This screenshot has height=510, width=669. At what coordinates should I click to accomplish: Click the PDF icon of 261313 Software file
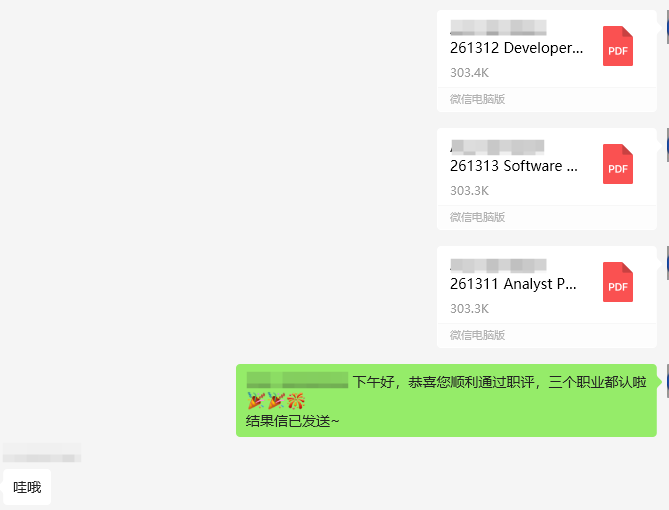[618, 164]
